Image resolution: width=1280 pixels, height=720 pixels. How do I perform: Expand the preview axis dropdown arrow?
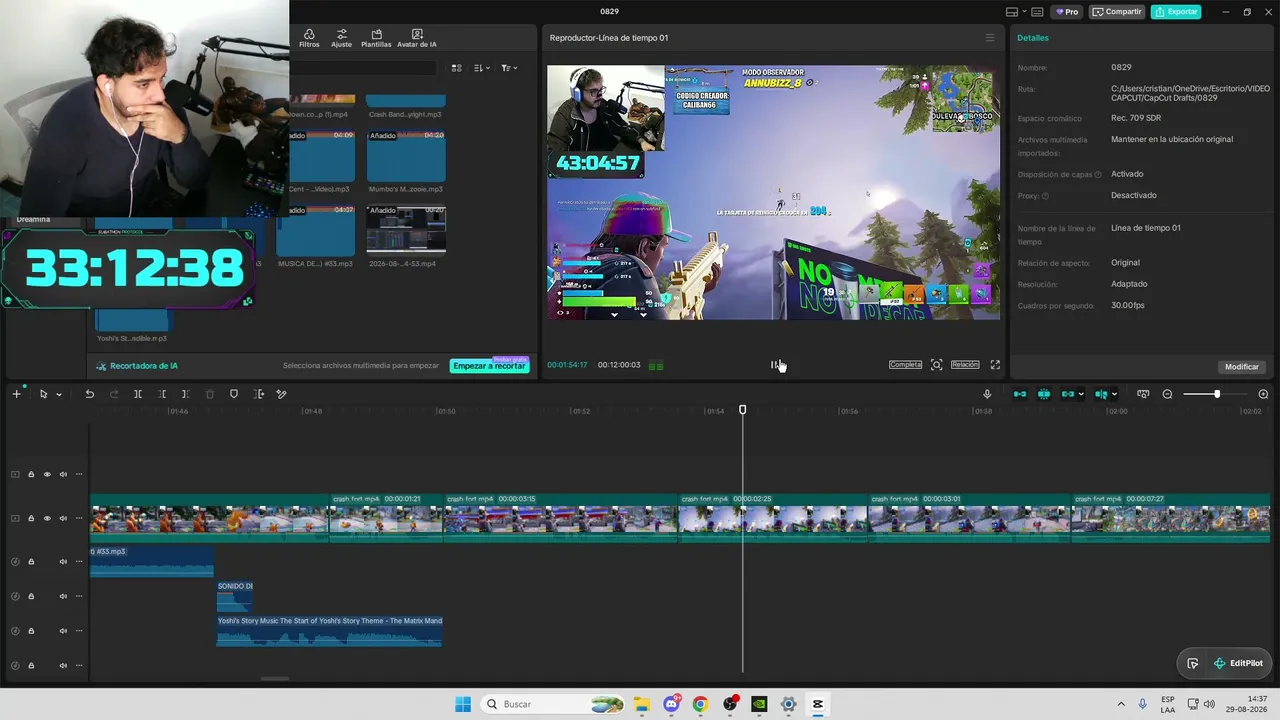pyautogui.click(x=1115, y=394)
